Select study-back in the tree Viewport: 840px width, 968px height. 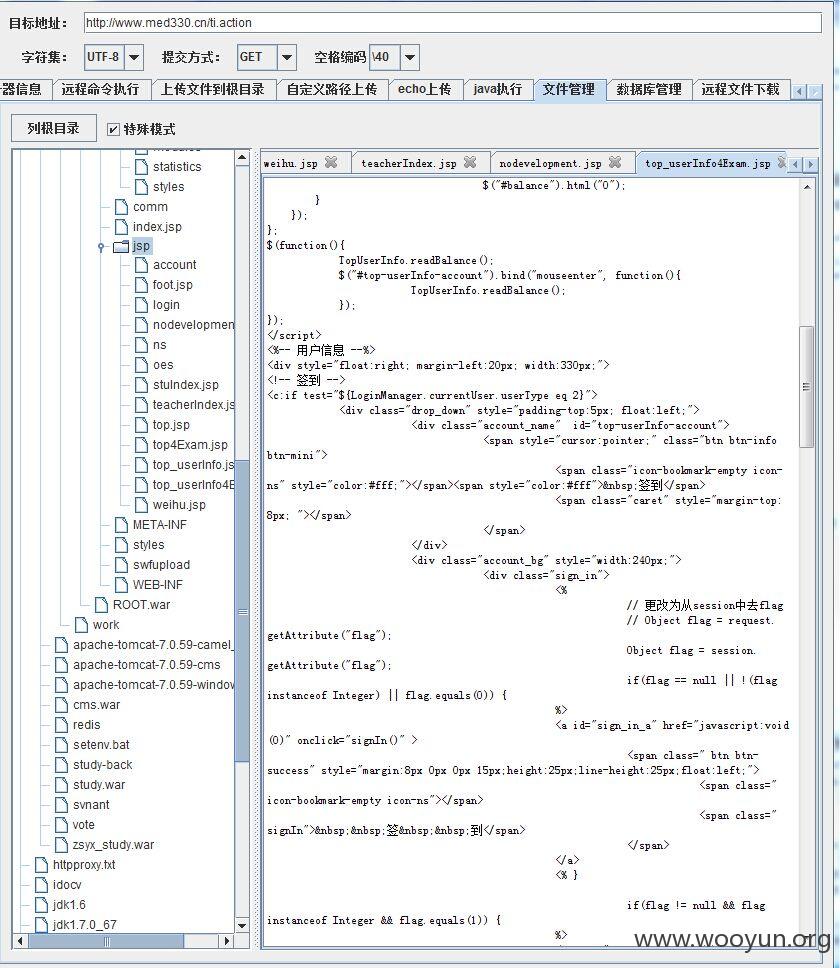(102, 765)
